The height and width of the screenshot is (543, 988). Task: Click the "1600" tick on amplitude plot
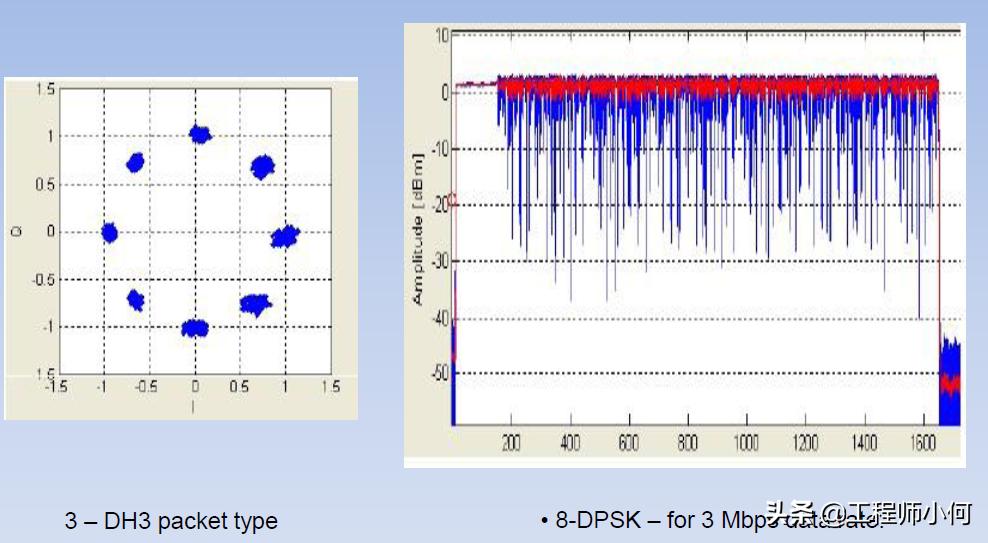pos(923,443)
